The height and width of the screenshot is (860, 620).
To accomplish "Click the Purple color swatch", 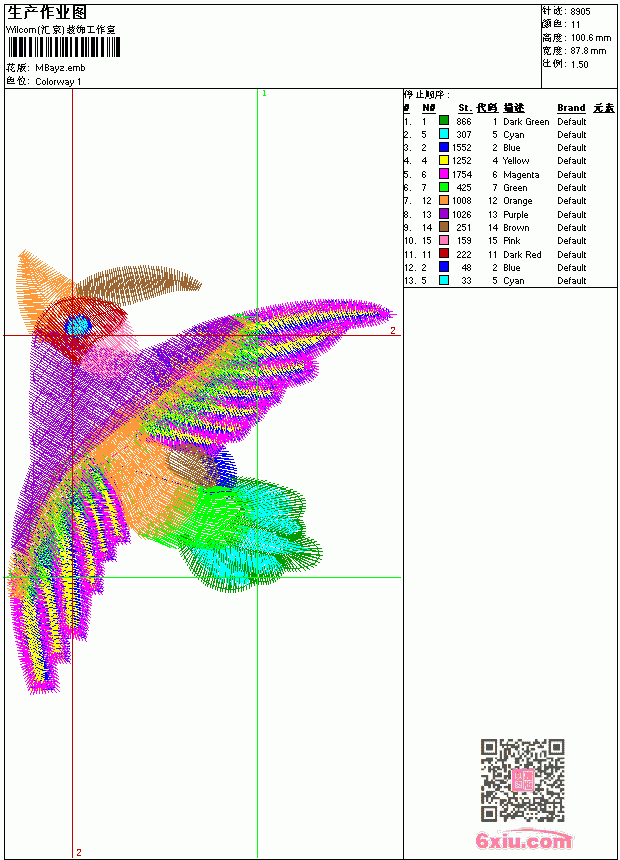I will coord(444,214).
